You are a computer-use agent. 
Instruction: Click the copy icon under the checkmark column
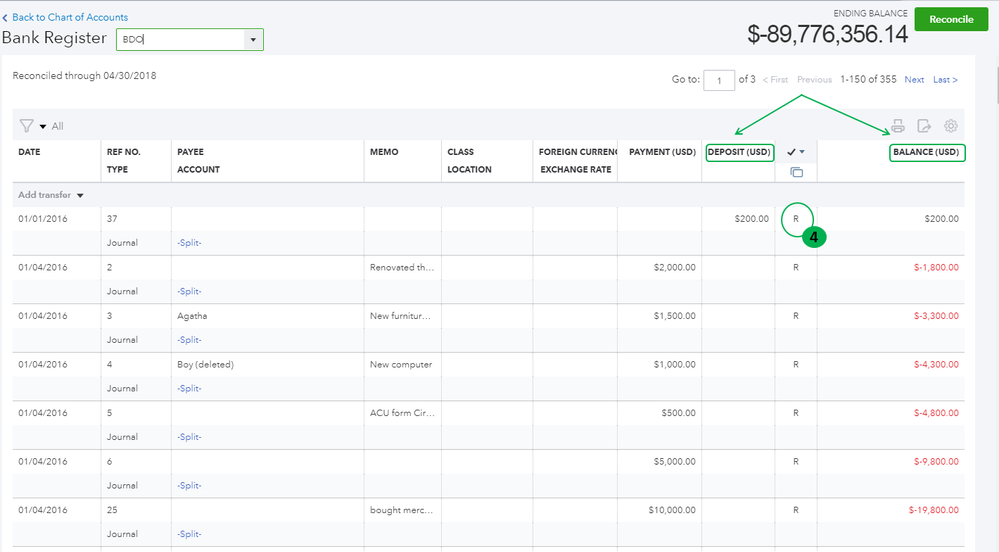point(796,172)
